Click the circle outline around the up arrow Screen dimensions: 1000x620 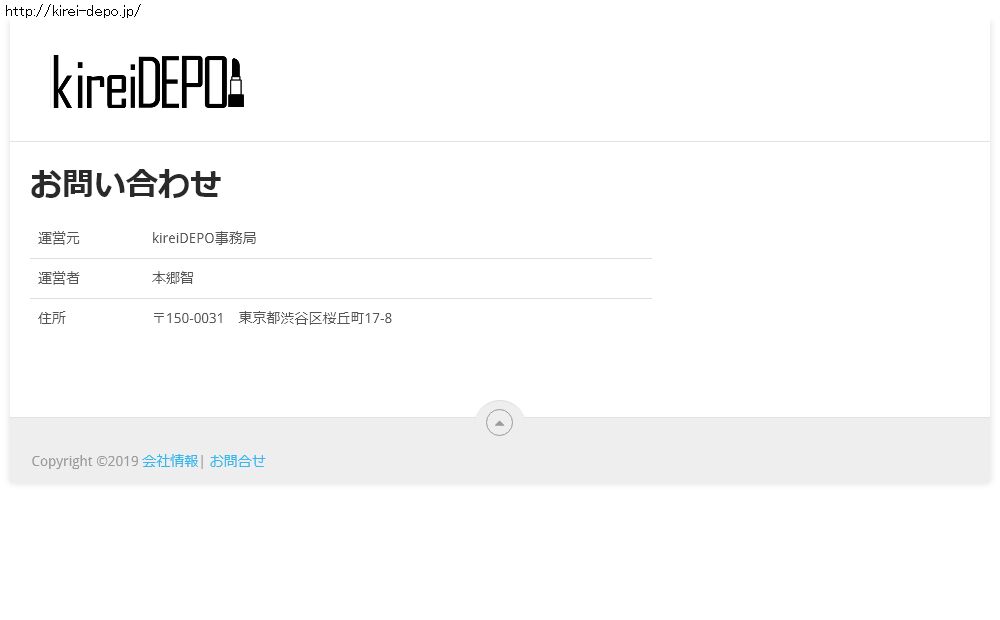[x=499, y=422]
